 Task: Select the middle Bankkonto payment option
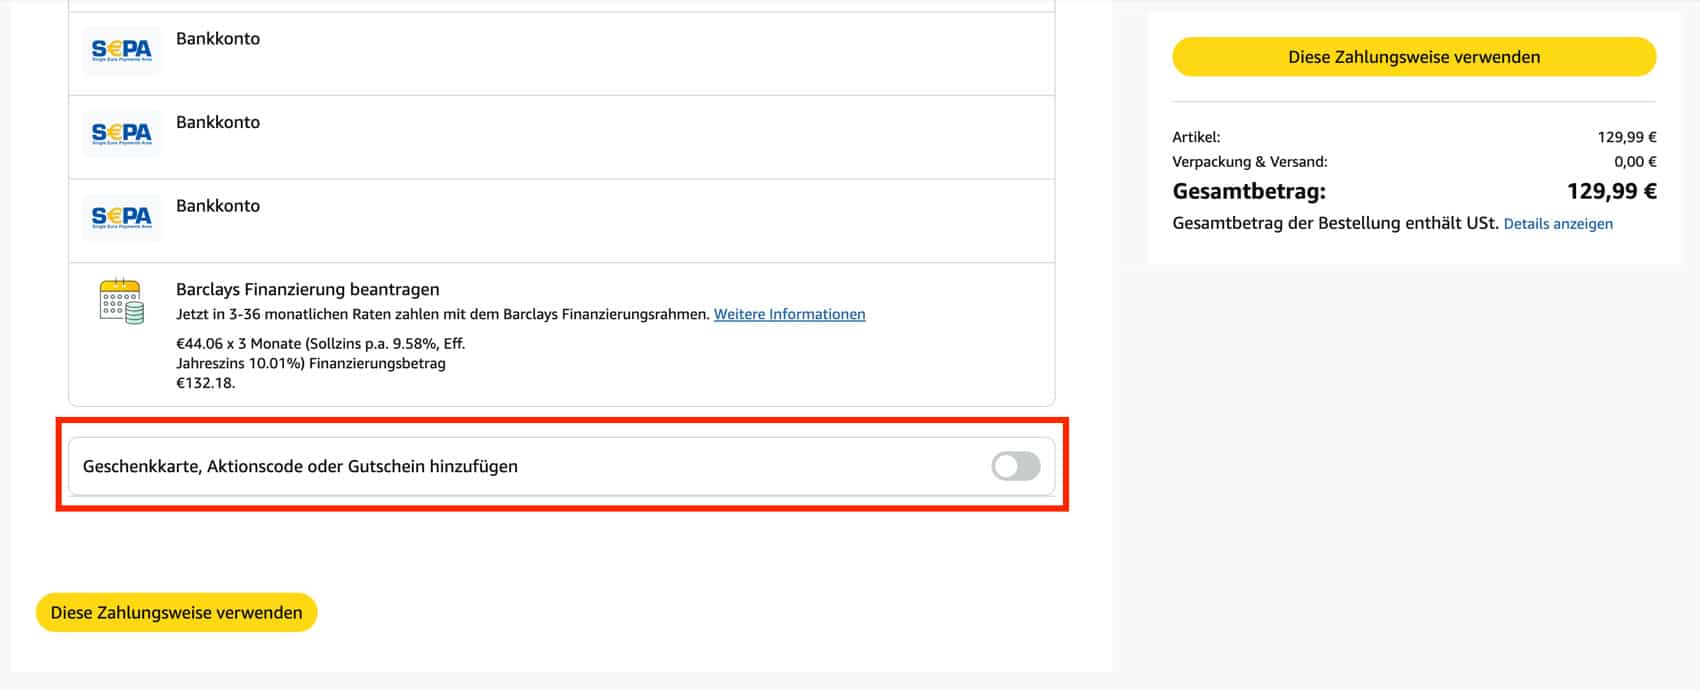(x=218, y=122)
